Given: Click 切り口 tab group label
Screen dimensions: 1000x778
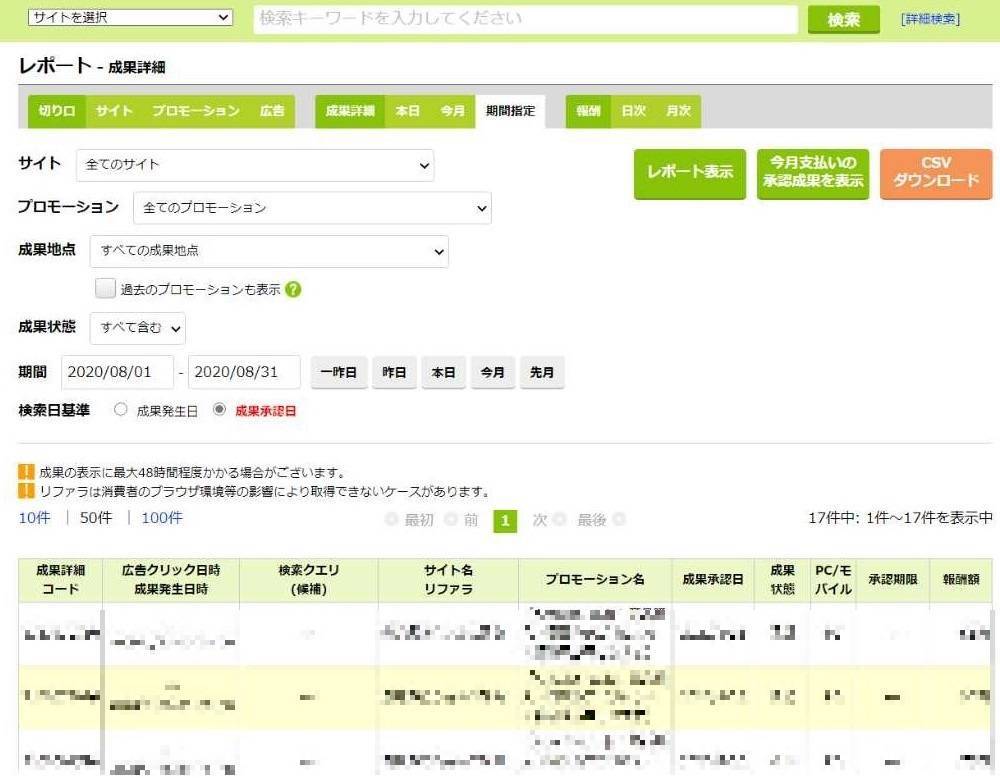Looking at the screenshot, I should pos(57,111).
